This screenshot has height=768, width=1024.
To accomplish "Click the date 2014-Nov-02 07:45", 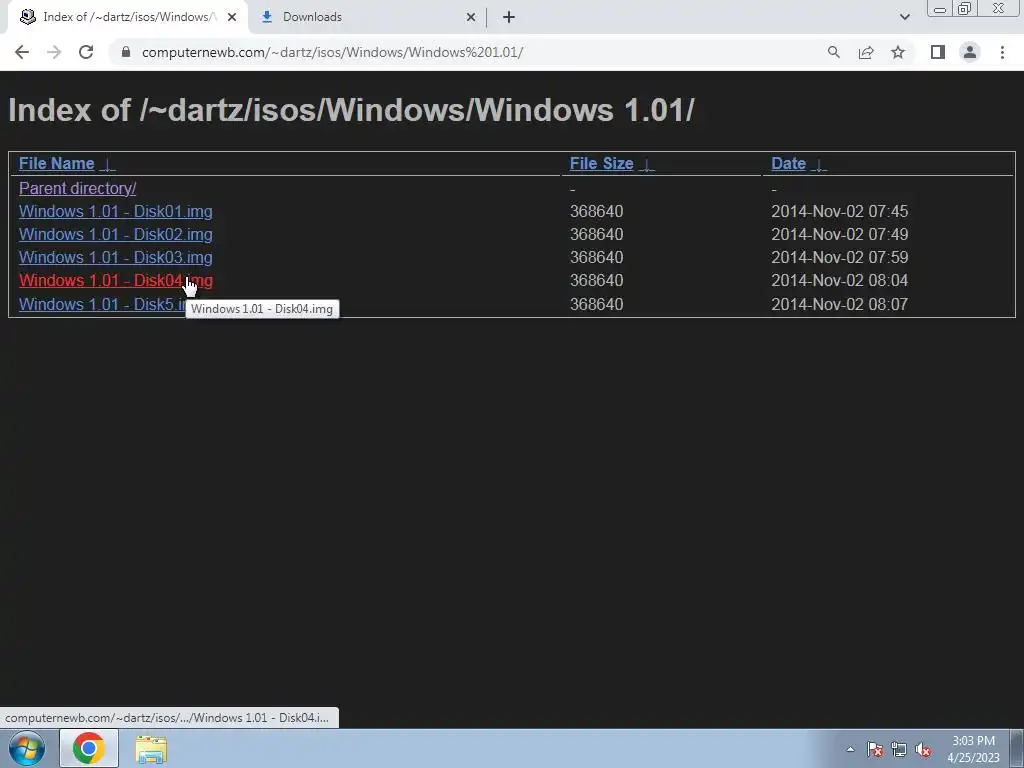I will point(839,212).
